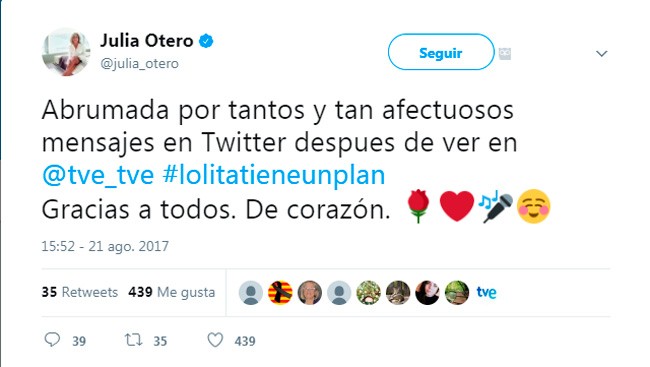Click the microphone emoji
The image size is (650, 367).
pos(496,207)
